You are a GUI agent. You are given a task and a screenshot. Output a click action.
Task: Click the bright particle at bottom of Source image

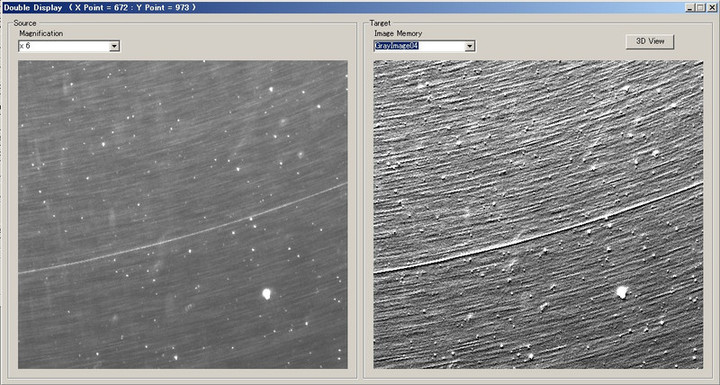tap(175, 357)
